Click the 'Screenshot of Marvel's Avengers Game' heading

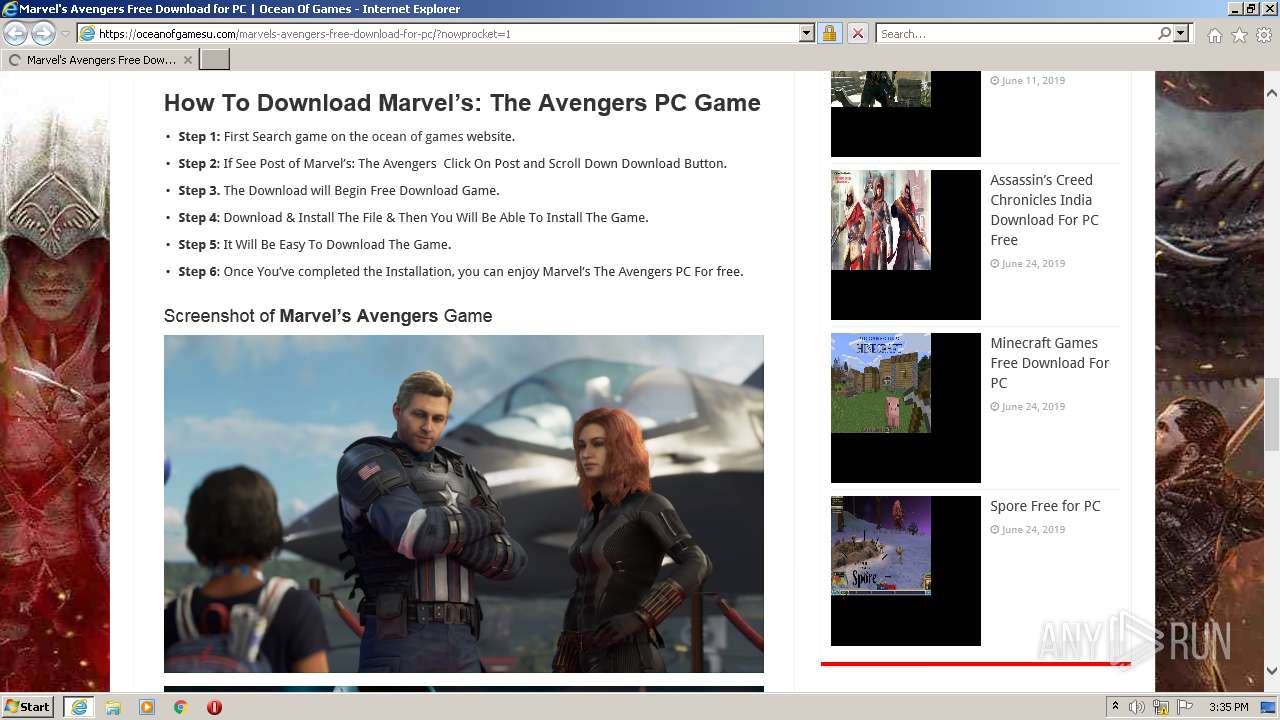[x=328, y=316]
